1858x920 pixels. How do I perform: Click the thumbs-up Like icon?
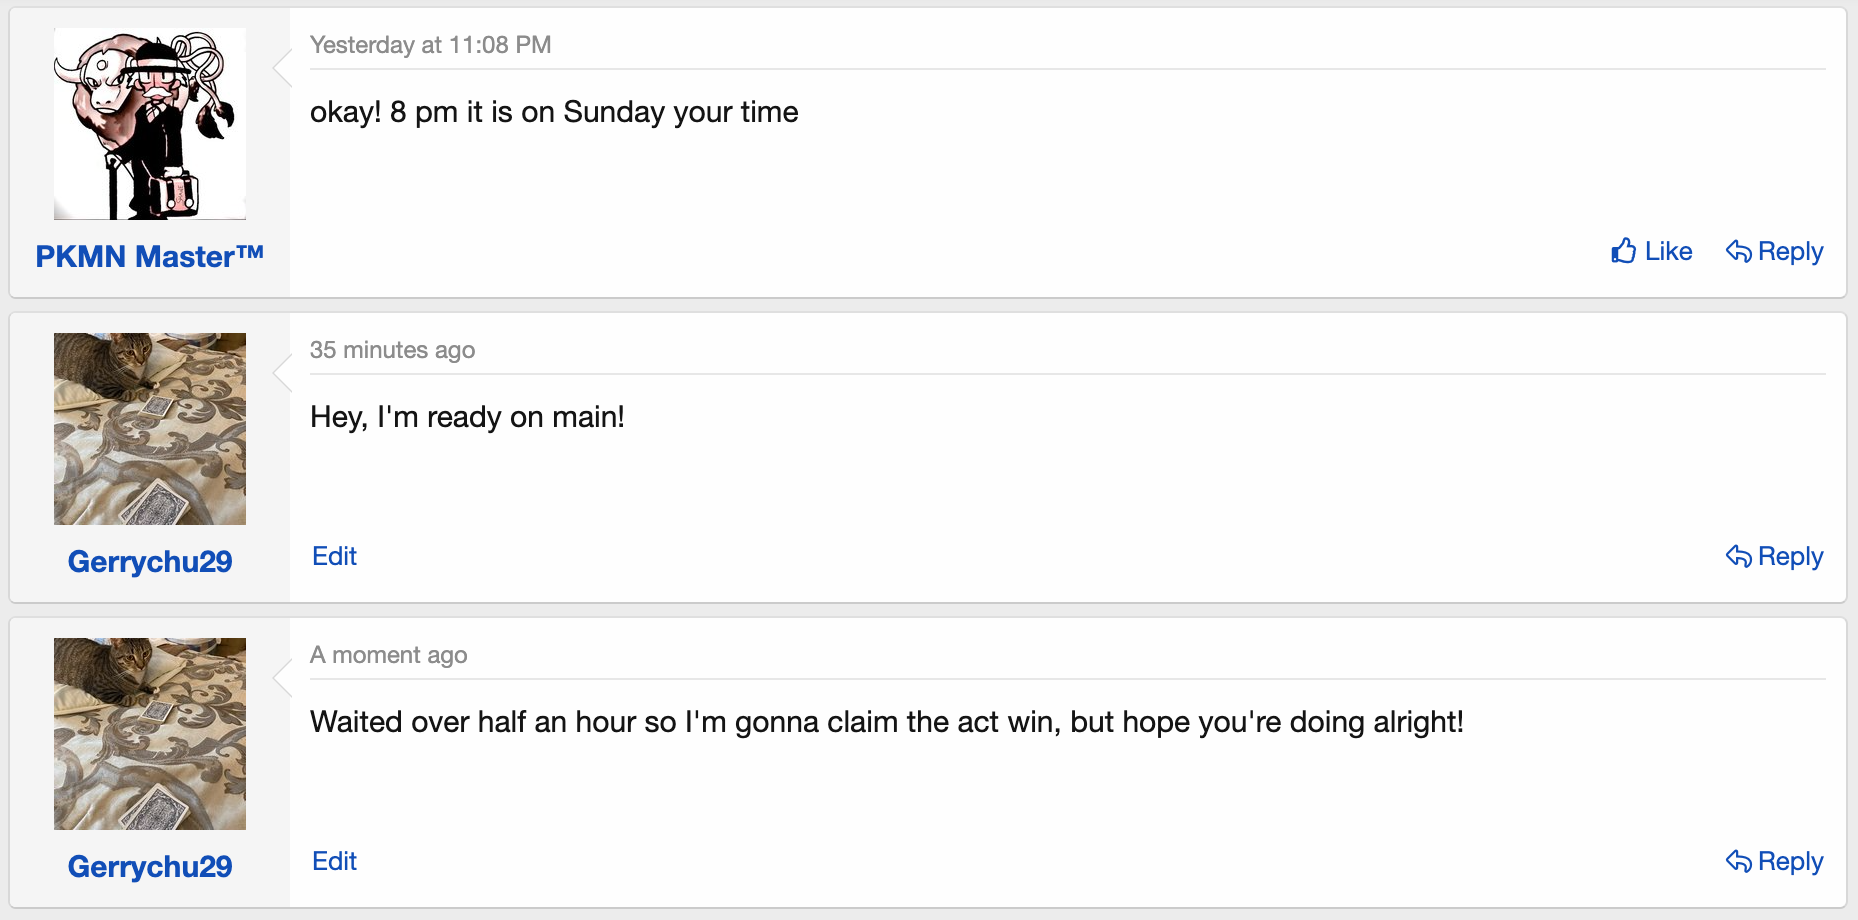[x=1623, y=251]
